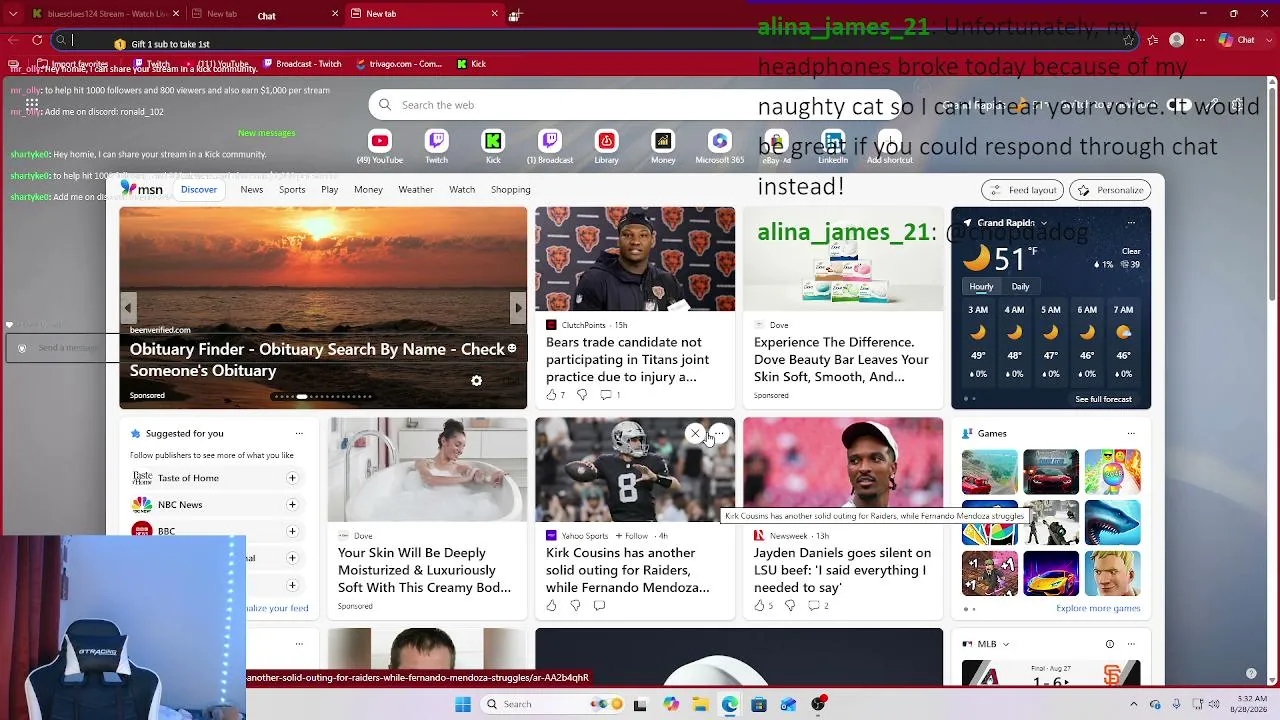Open the Weather feed tab
Viewport: 1280px width, 720px height.
(416, 189)
